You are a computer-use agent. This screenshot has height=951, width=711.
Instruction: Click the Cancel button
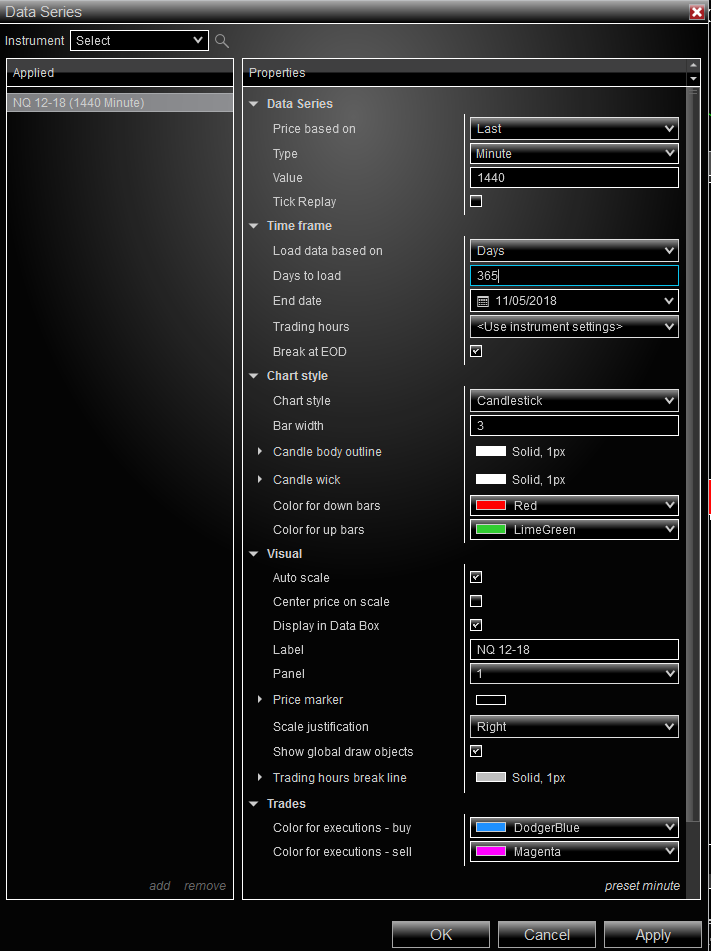[547, 935]
